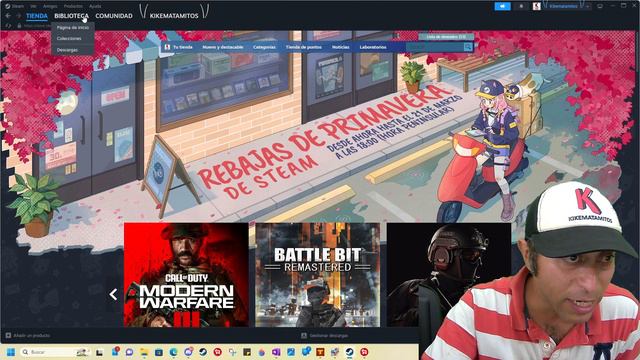The image size is (640, 360).
Task: Open the Ver menu
Action: point(33,6)
